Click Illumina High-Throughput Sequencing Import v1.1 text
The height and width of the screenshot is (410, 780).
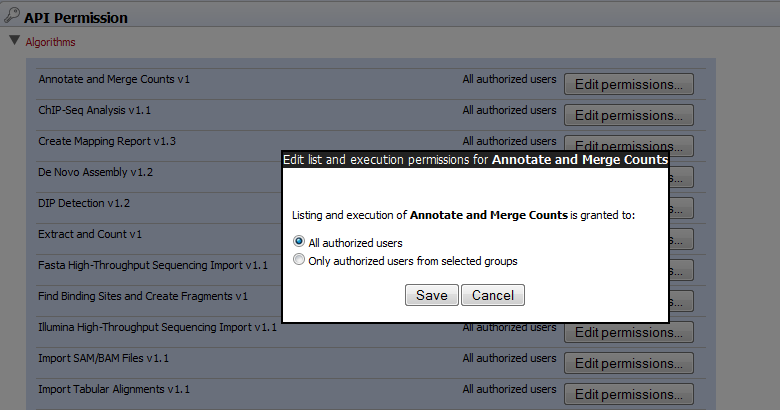point(157,327)
